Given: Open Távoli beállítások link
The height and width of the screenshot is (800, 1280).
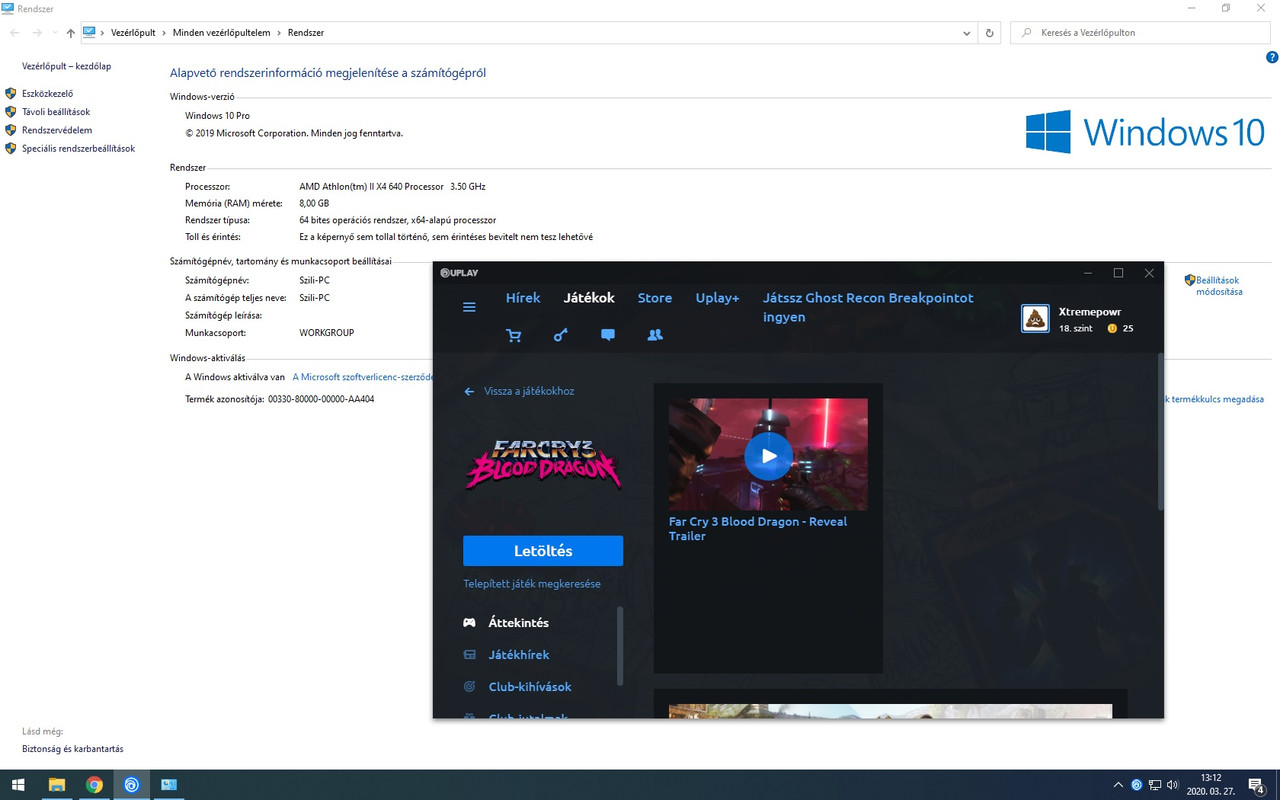Looking at the screenshot, I should click(56, 112).
